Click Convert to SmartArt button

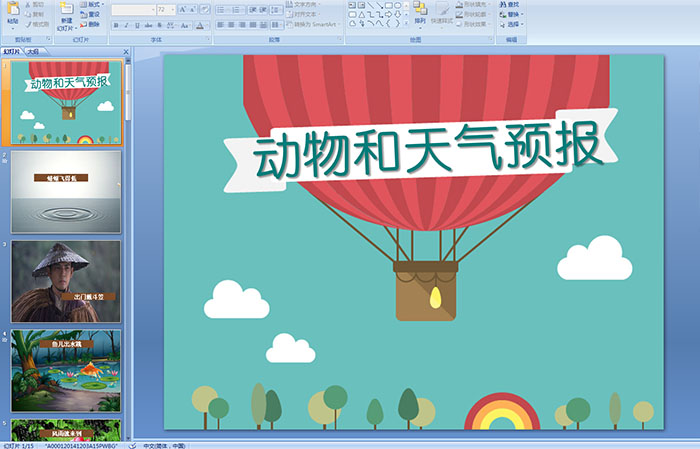(x=314, y=24)
